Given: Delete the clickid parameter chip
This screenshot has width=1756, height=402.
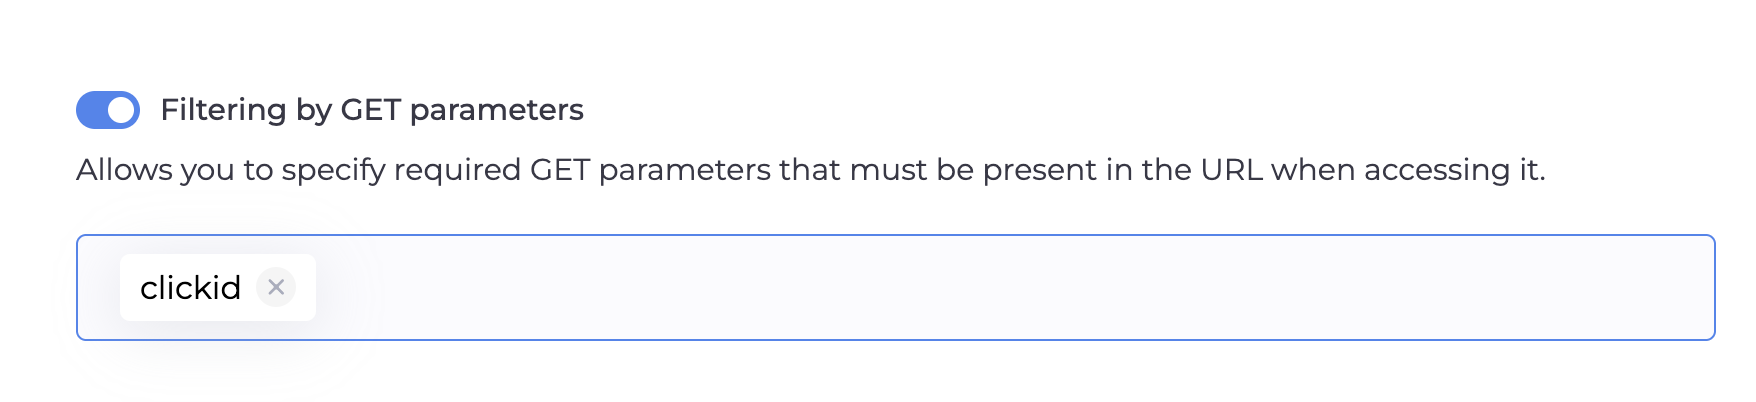Looking at the screenshot, I should click(276, 288).
